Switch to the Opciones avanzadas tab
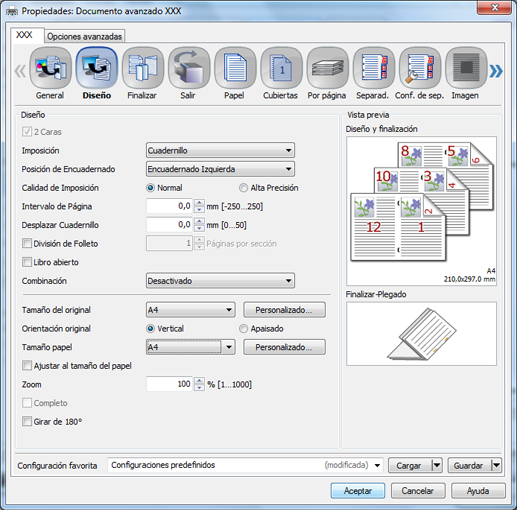The height and width of the screenshot is (510, 517). [x=84, y=36]
